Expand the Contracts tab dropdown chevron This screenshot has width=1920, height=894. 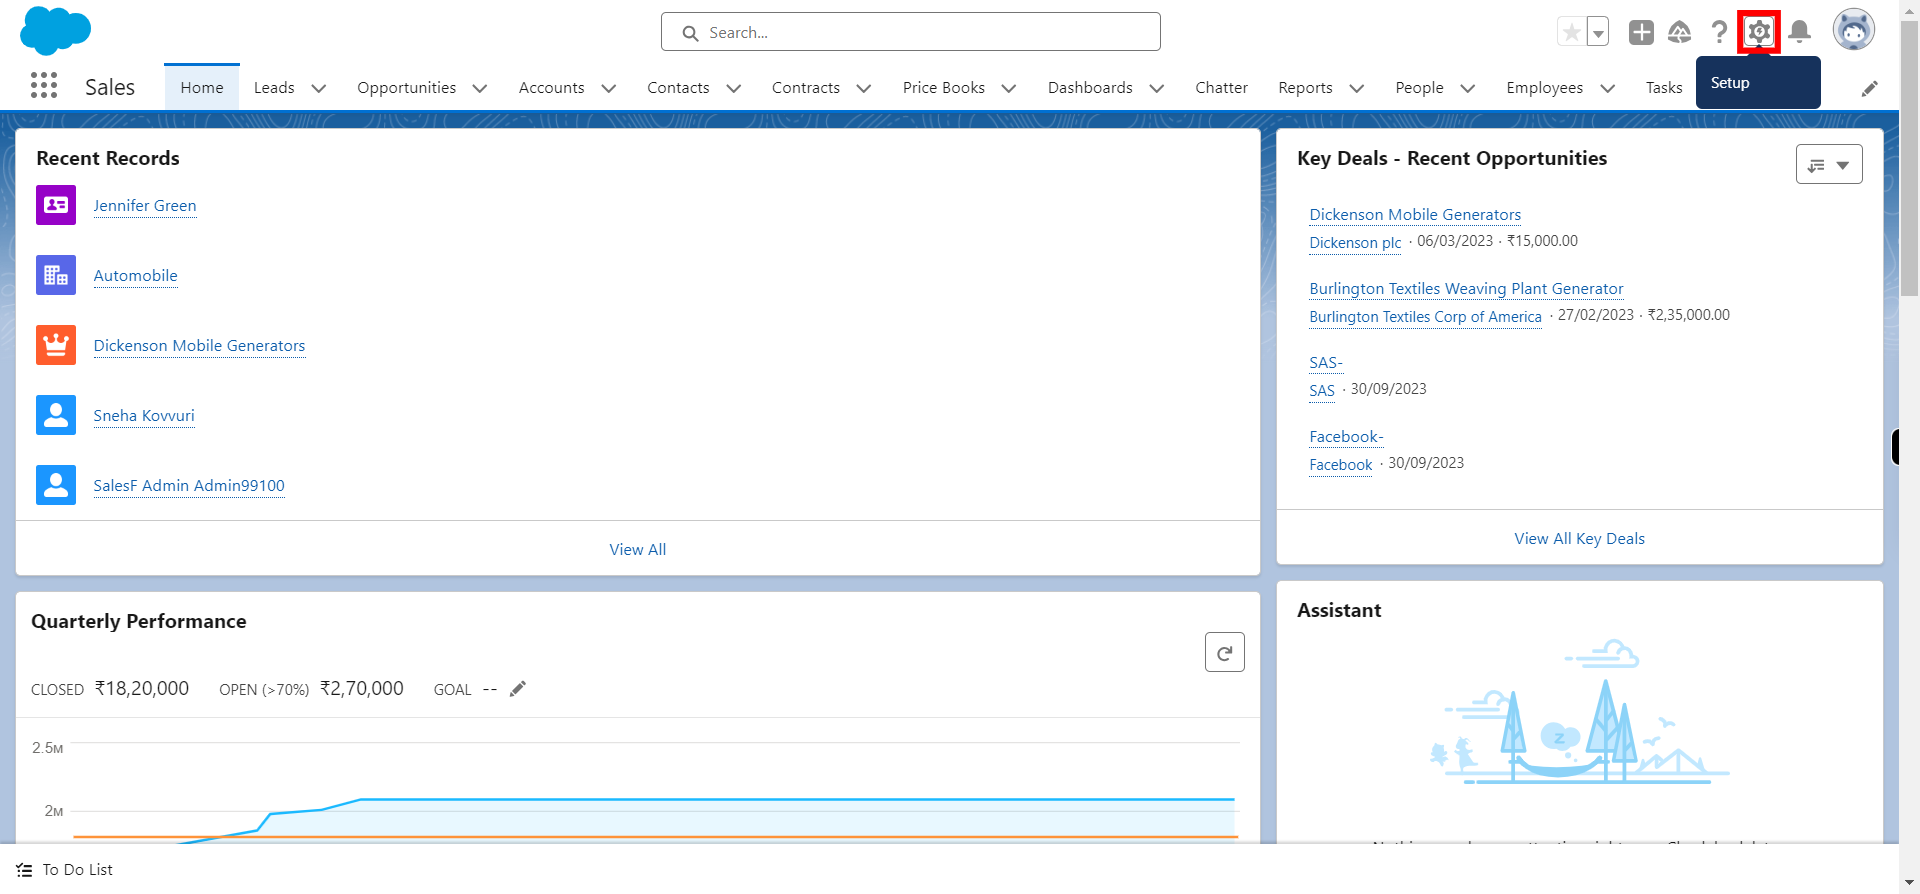click(x=864, y=88)
